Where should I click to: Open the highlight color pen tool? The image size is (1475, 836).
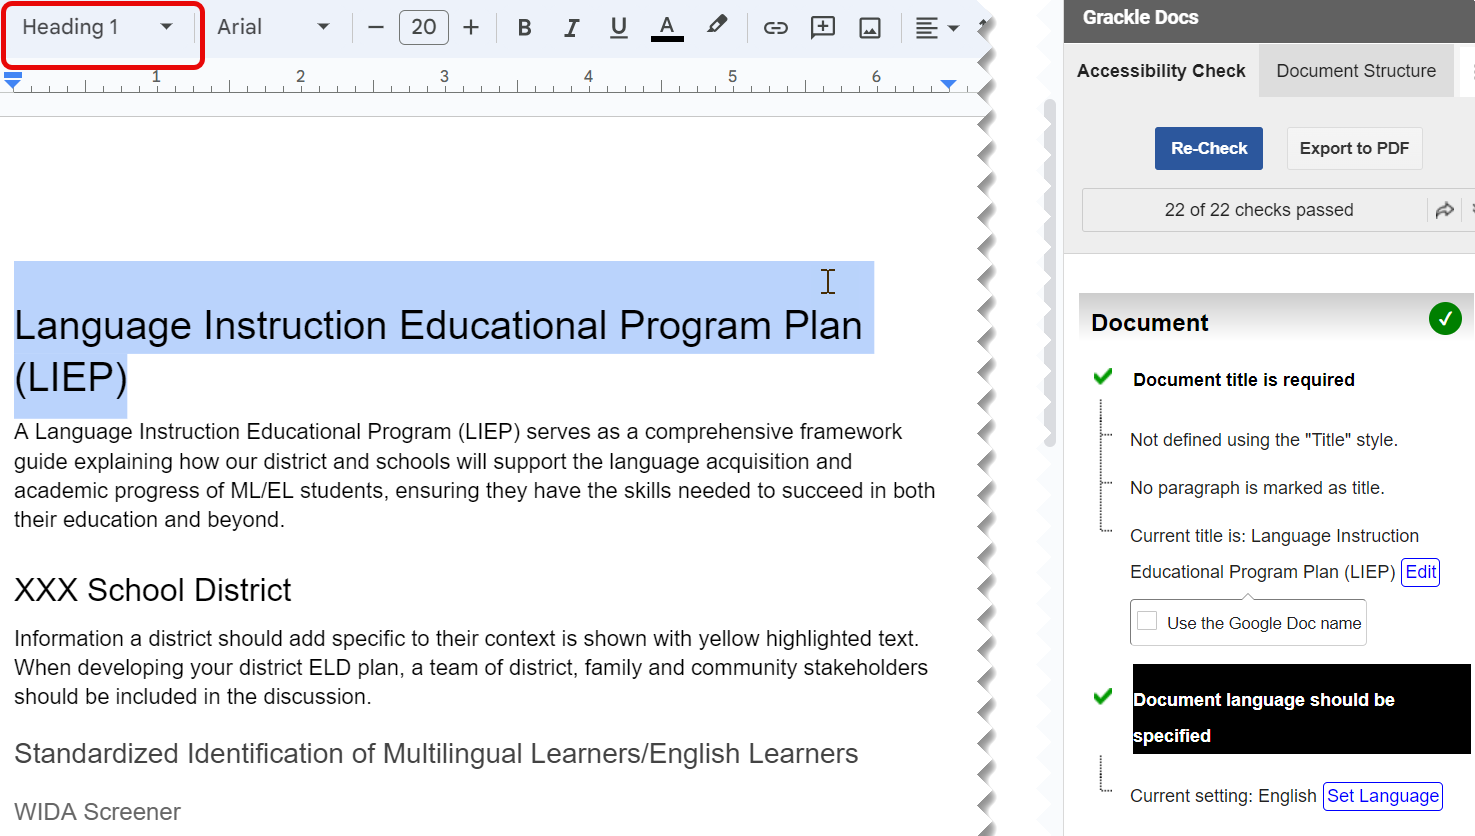pyautogui.click(x=716, y=26)
